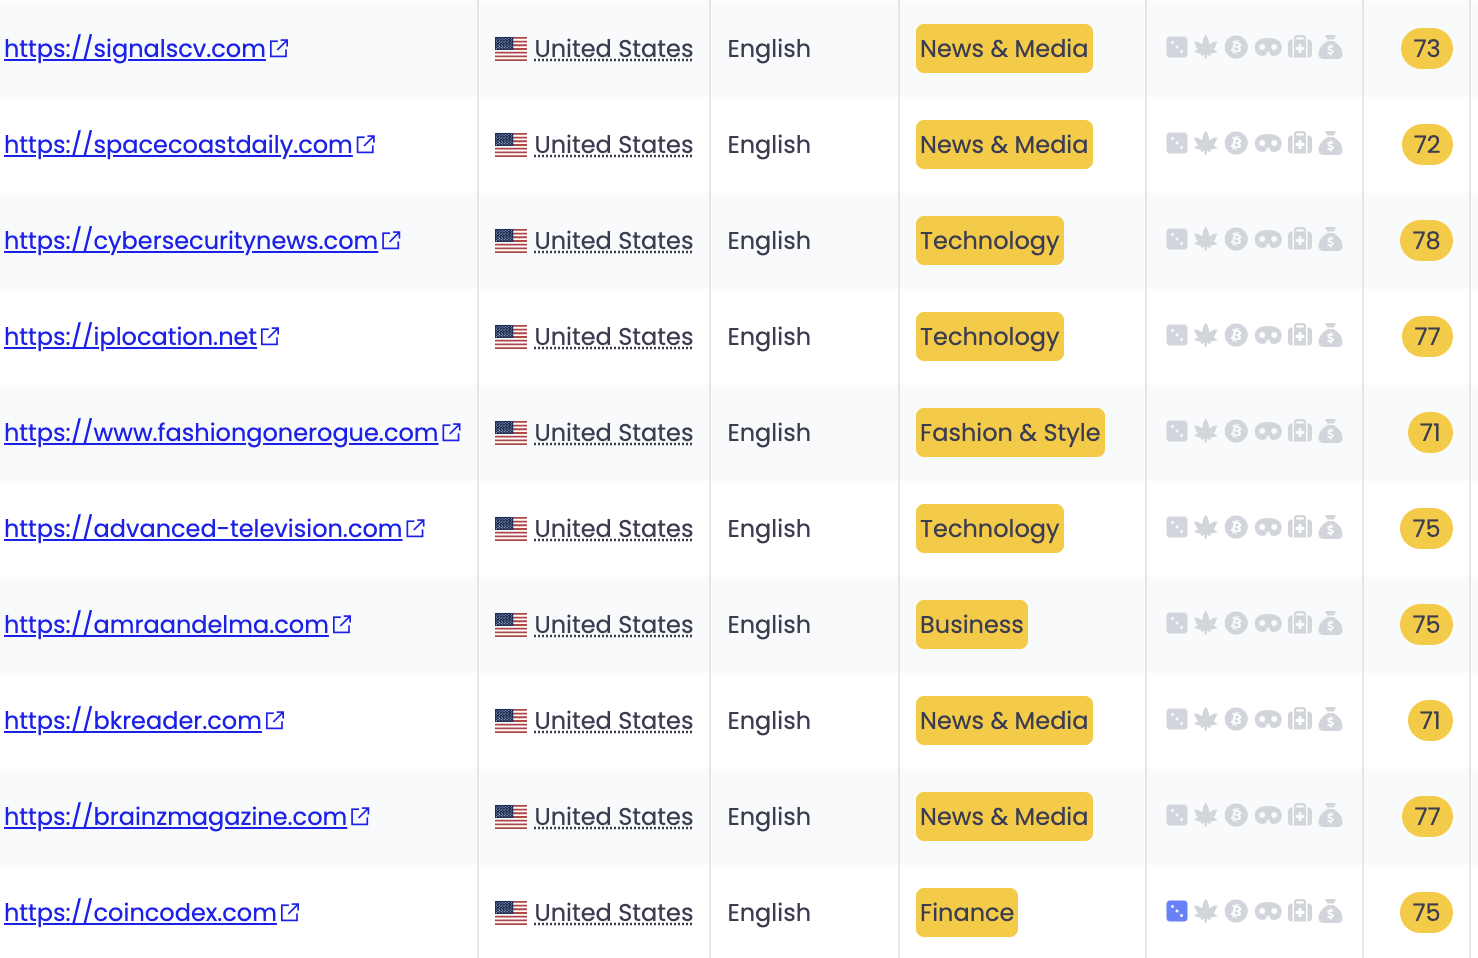Click the mask icon in cybersecuritynews.com row
The image size is (1478, 958).
[x=1268, y=240]
